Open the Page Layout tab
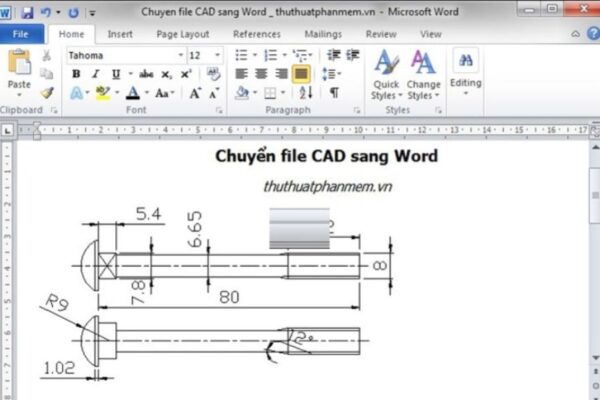The height and width of the screenshot is (400, 600). tap(181, 33)
